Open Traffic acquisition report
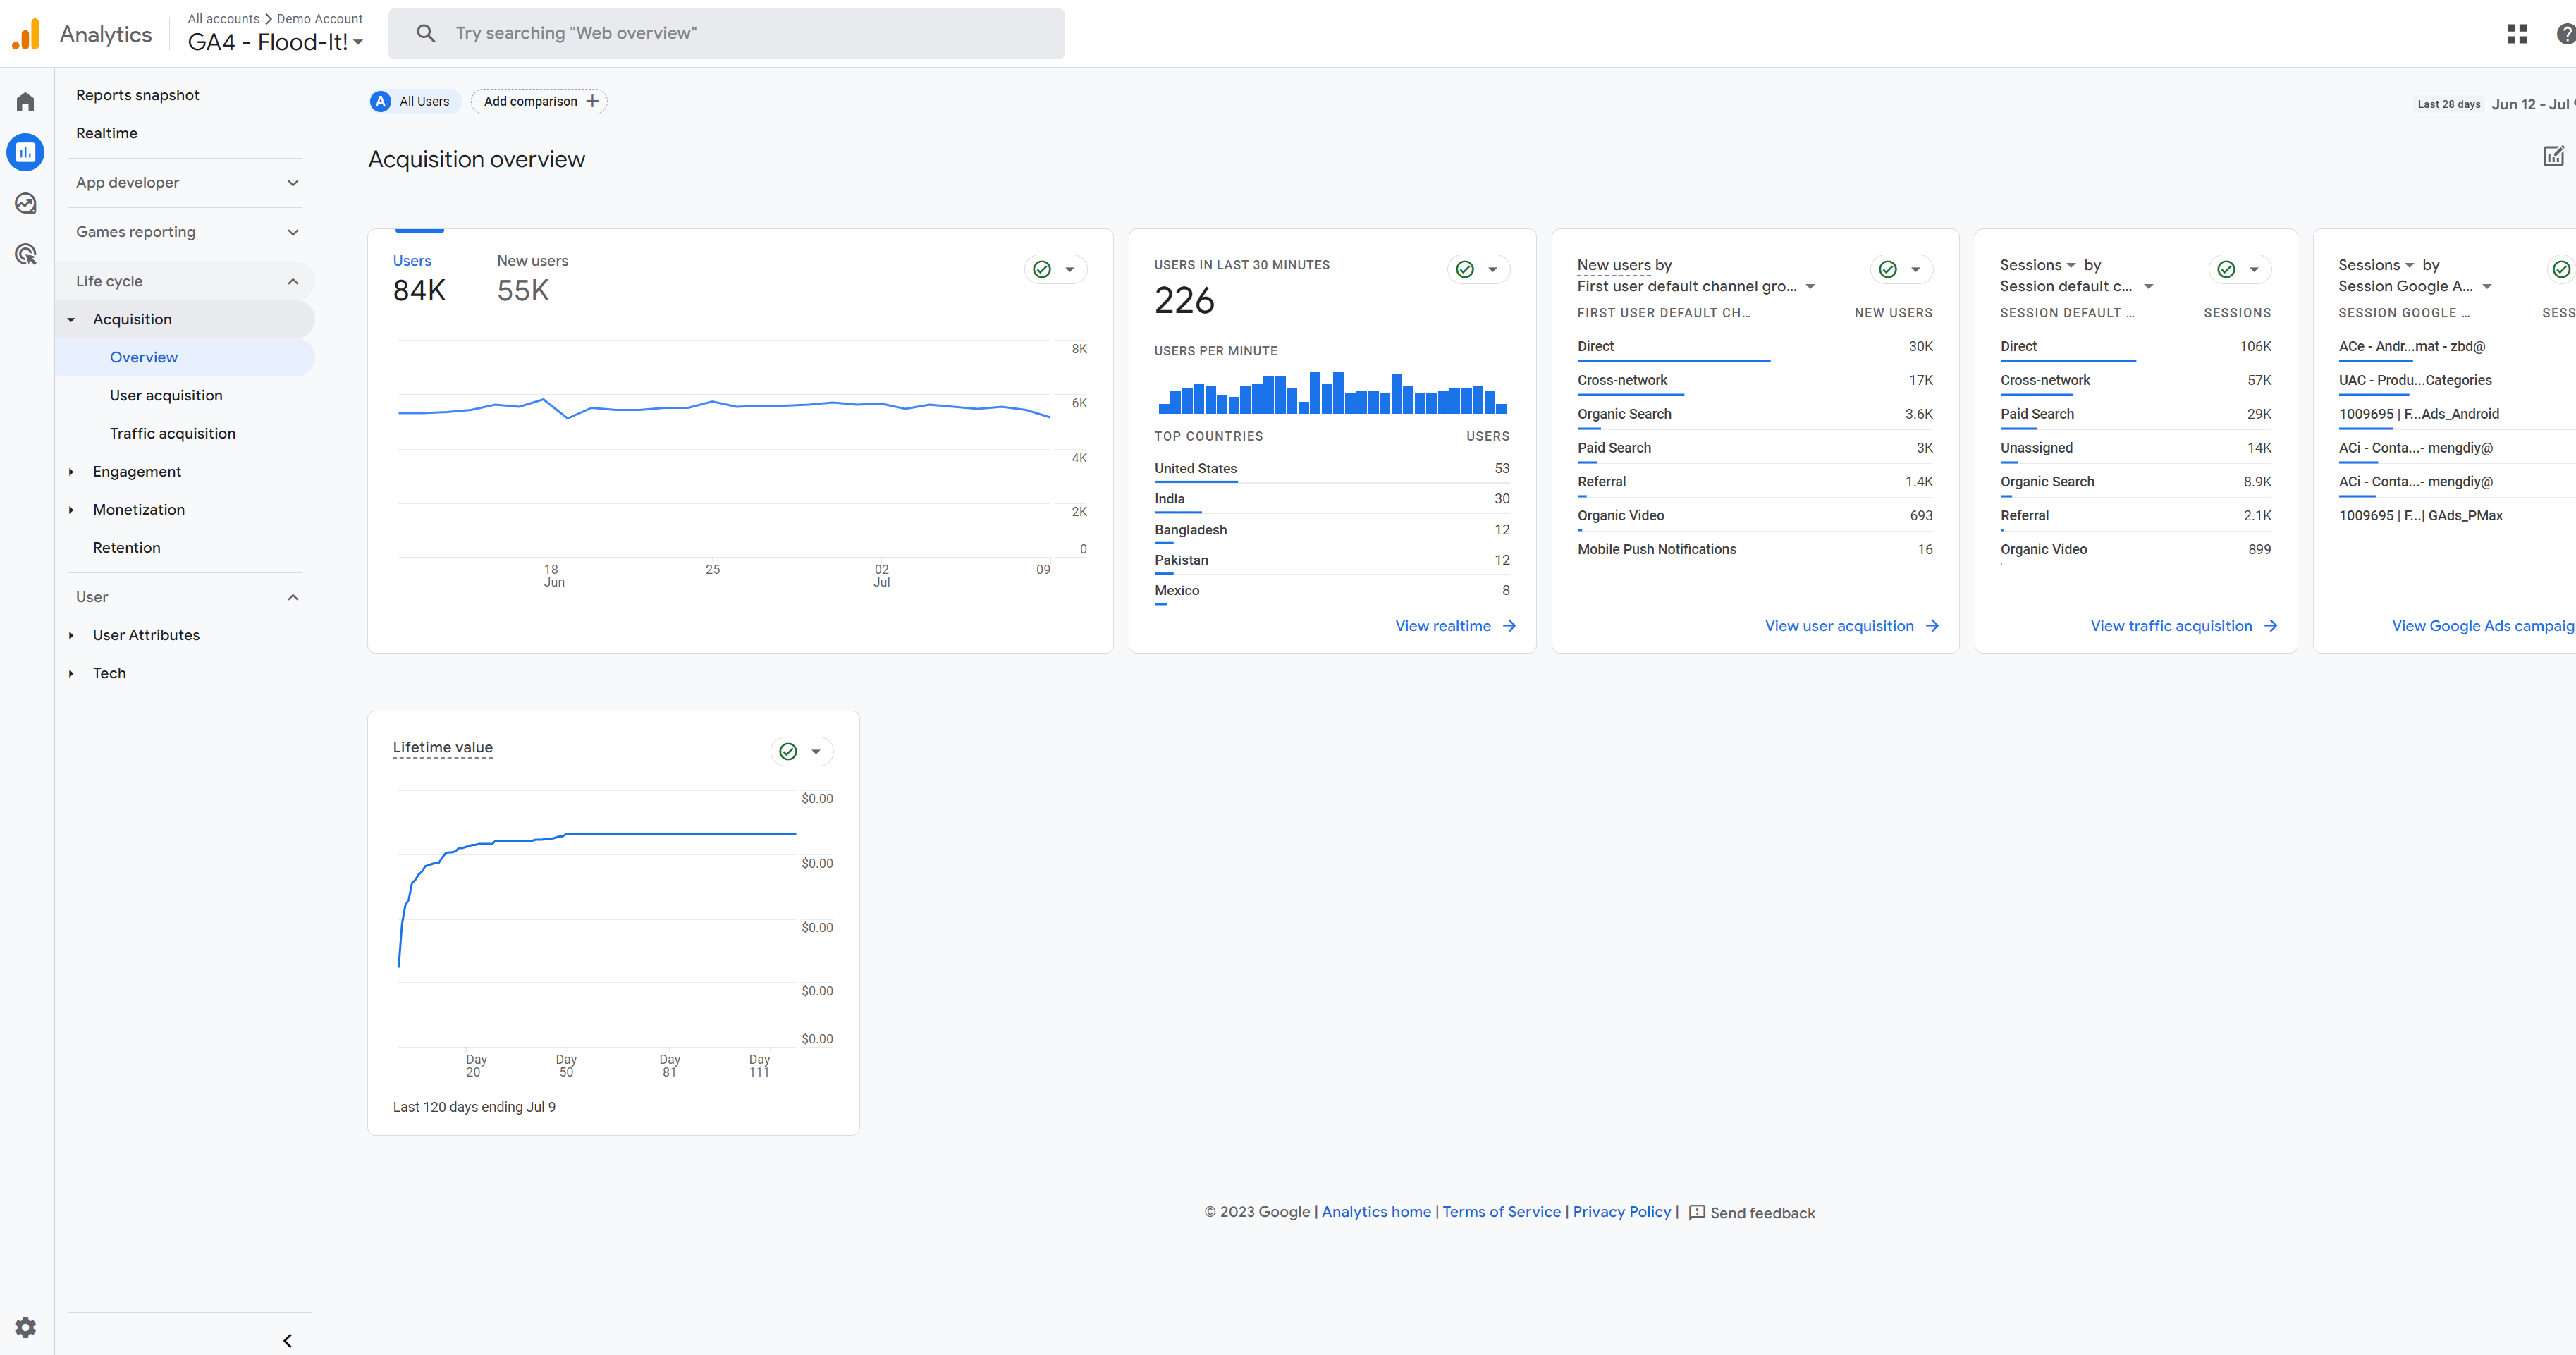This screenshot has height=1355, width=2576. [173, 433]
